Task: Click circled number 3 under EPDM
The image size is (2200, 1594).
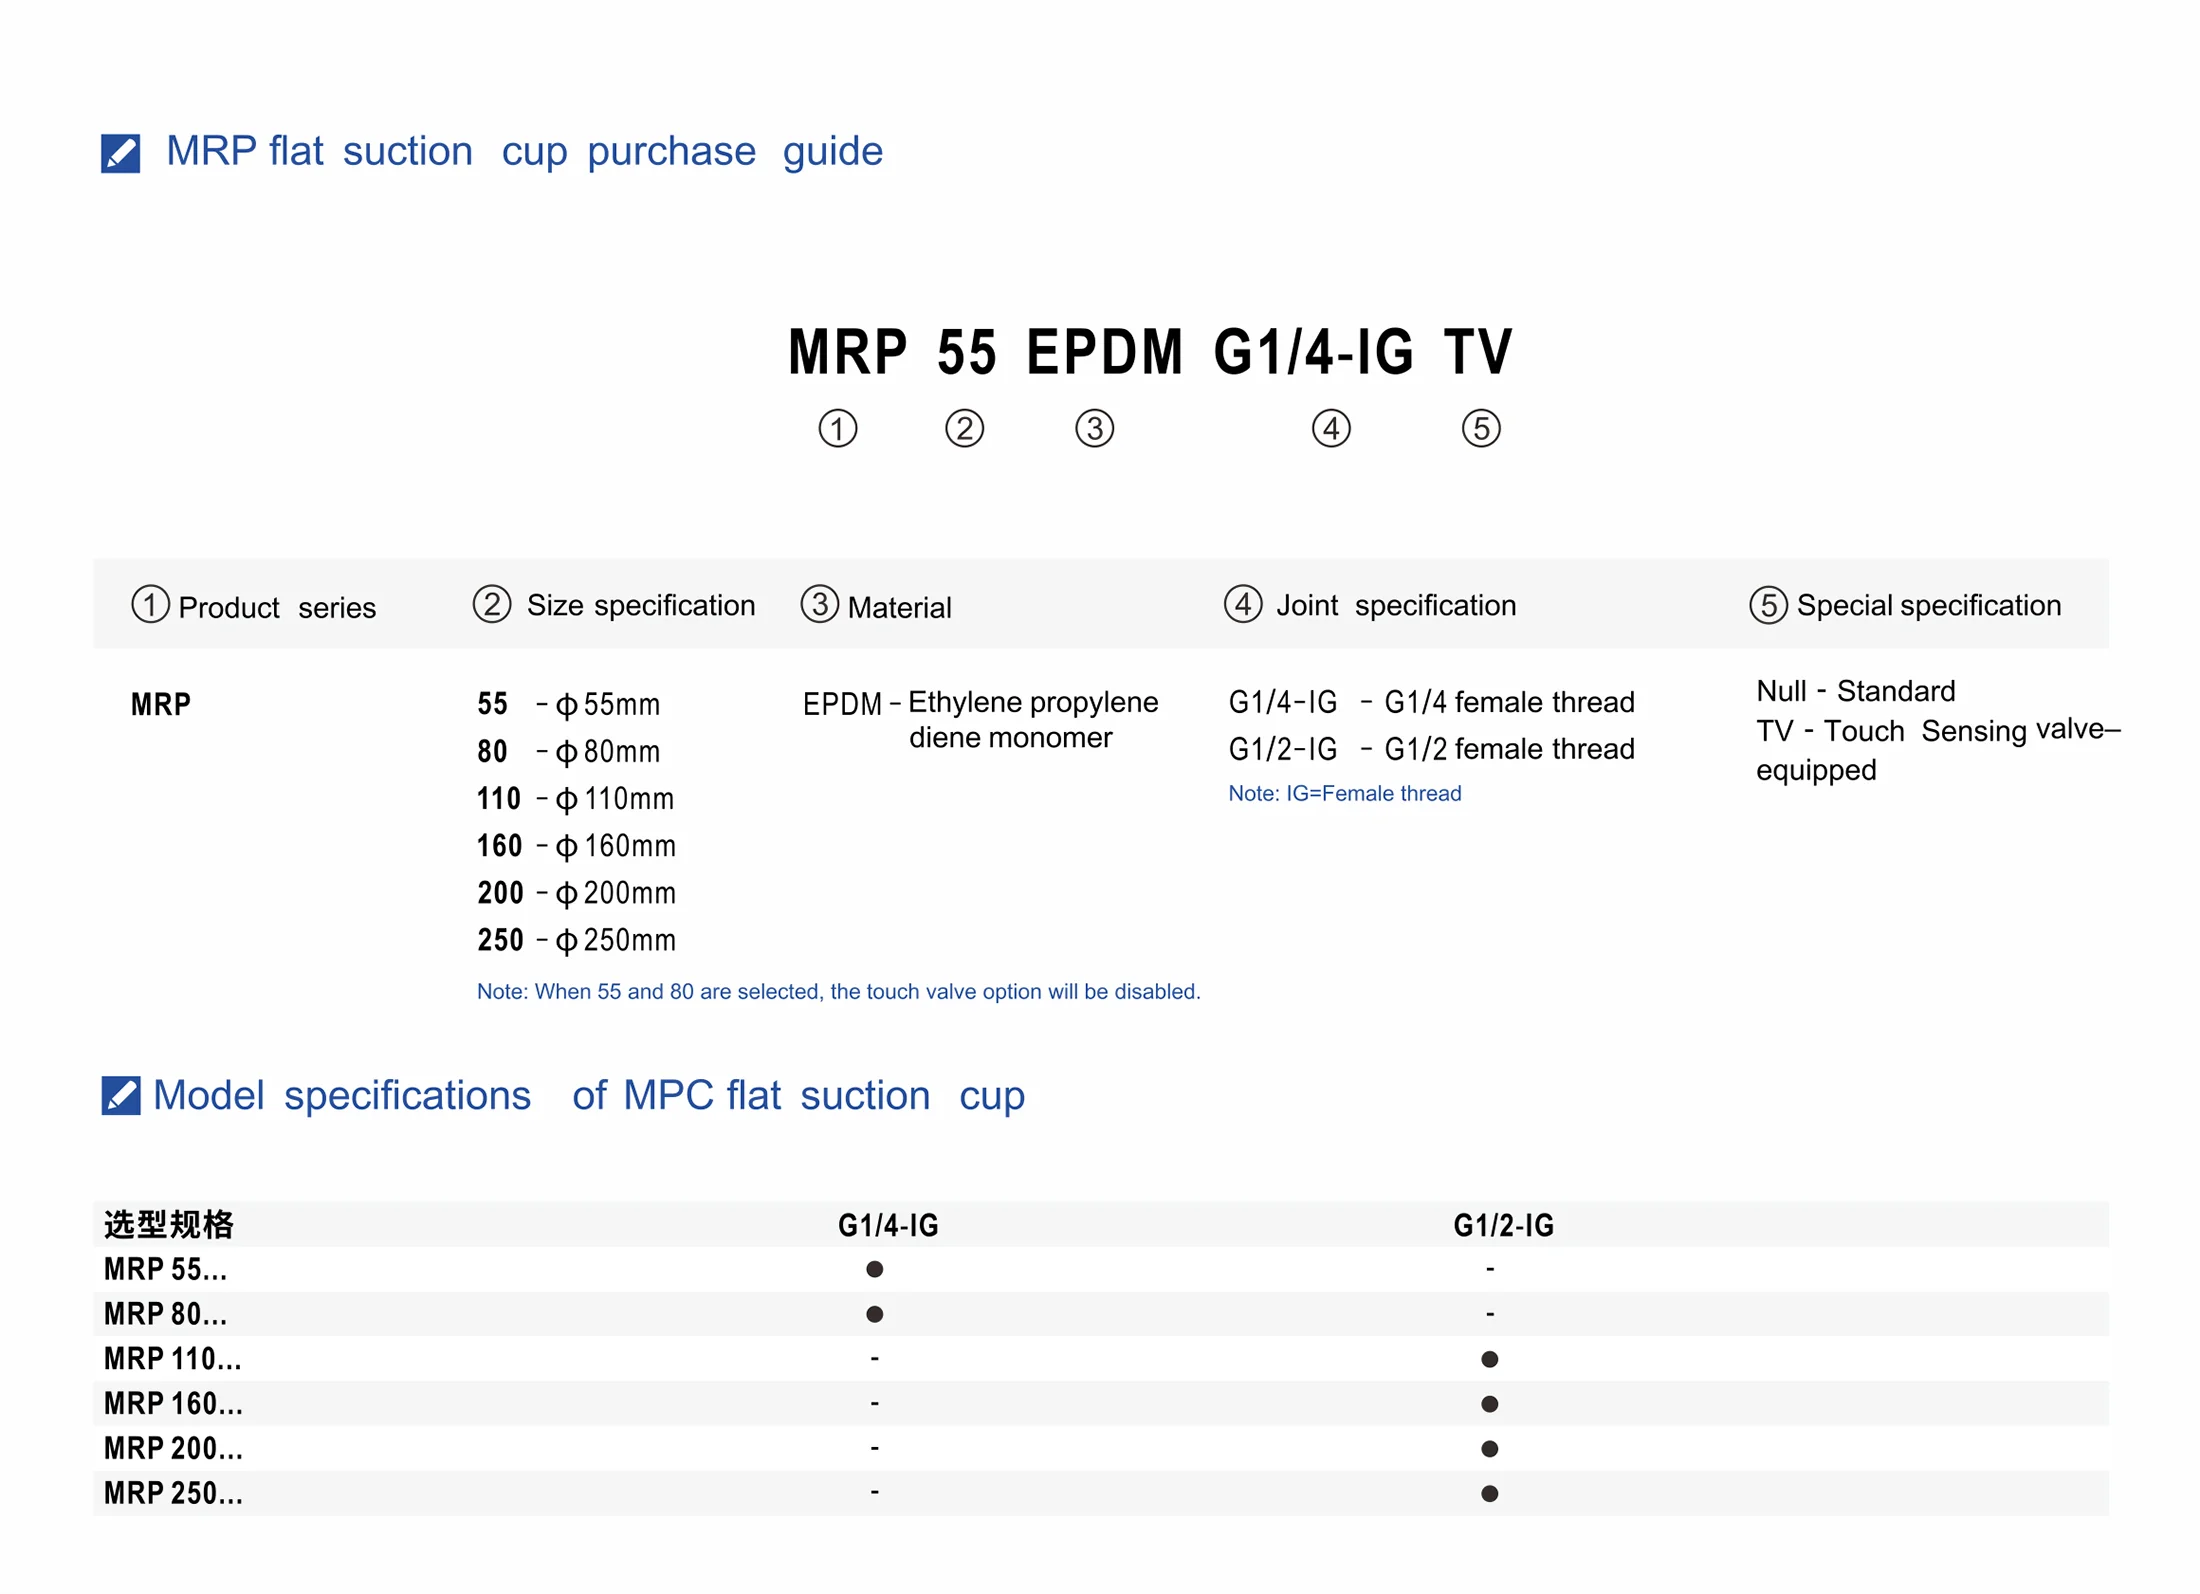Action: pos(1094,428)
